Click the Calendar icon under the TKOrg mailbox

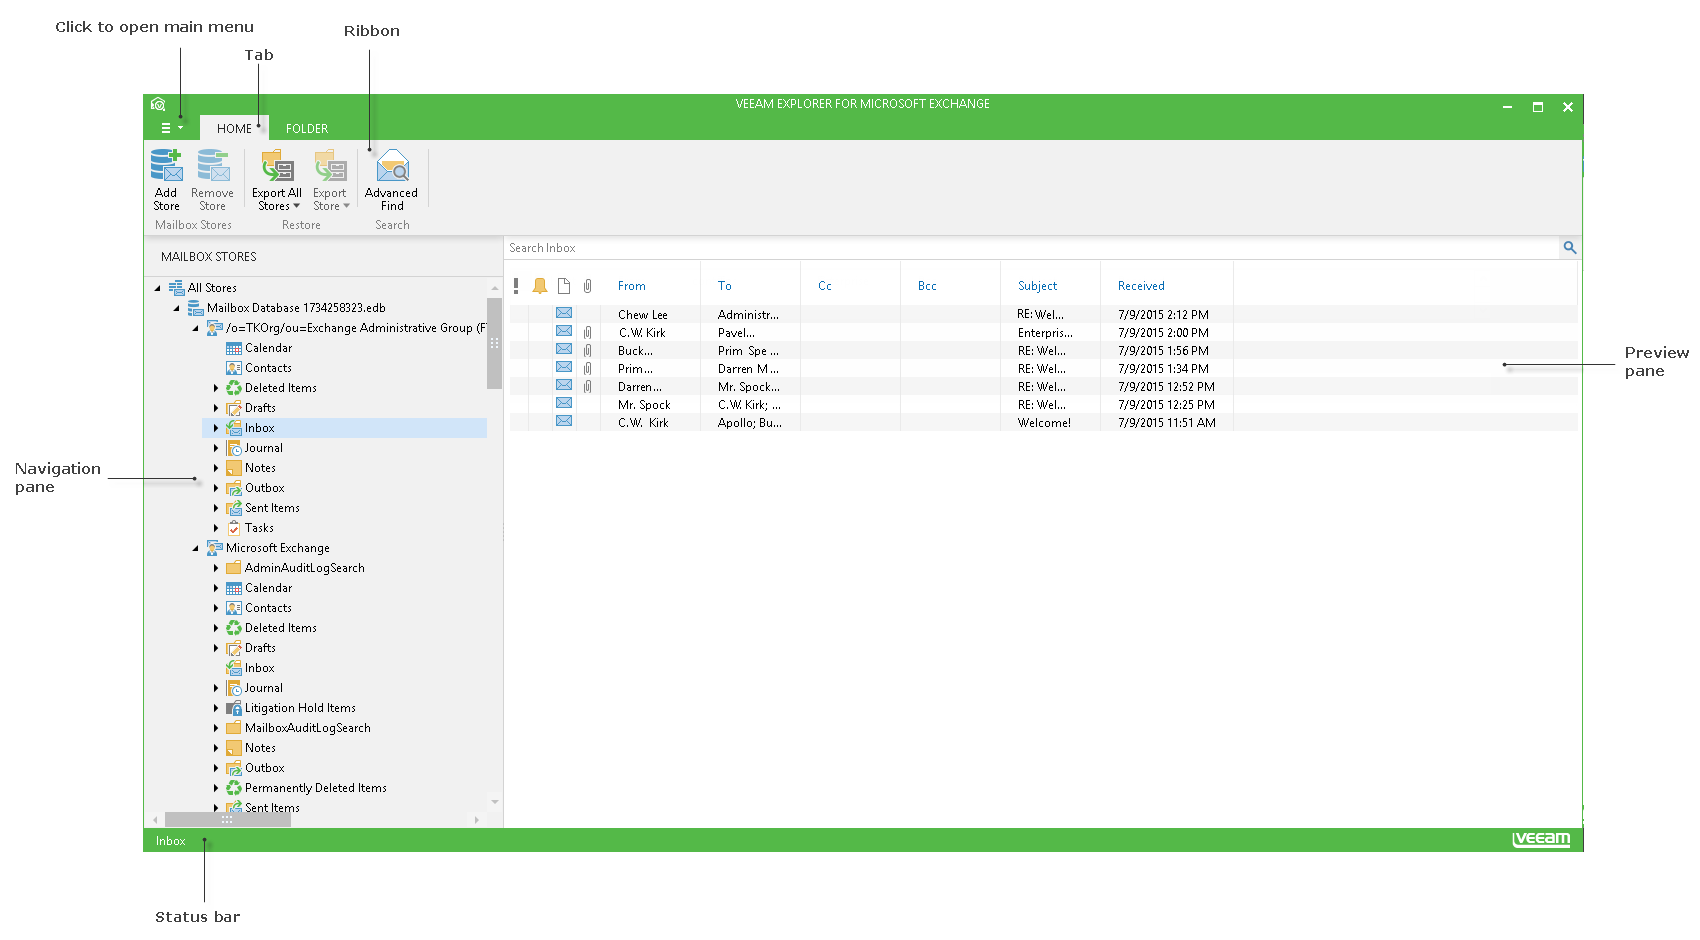click(234, 348)
